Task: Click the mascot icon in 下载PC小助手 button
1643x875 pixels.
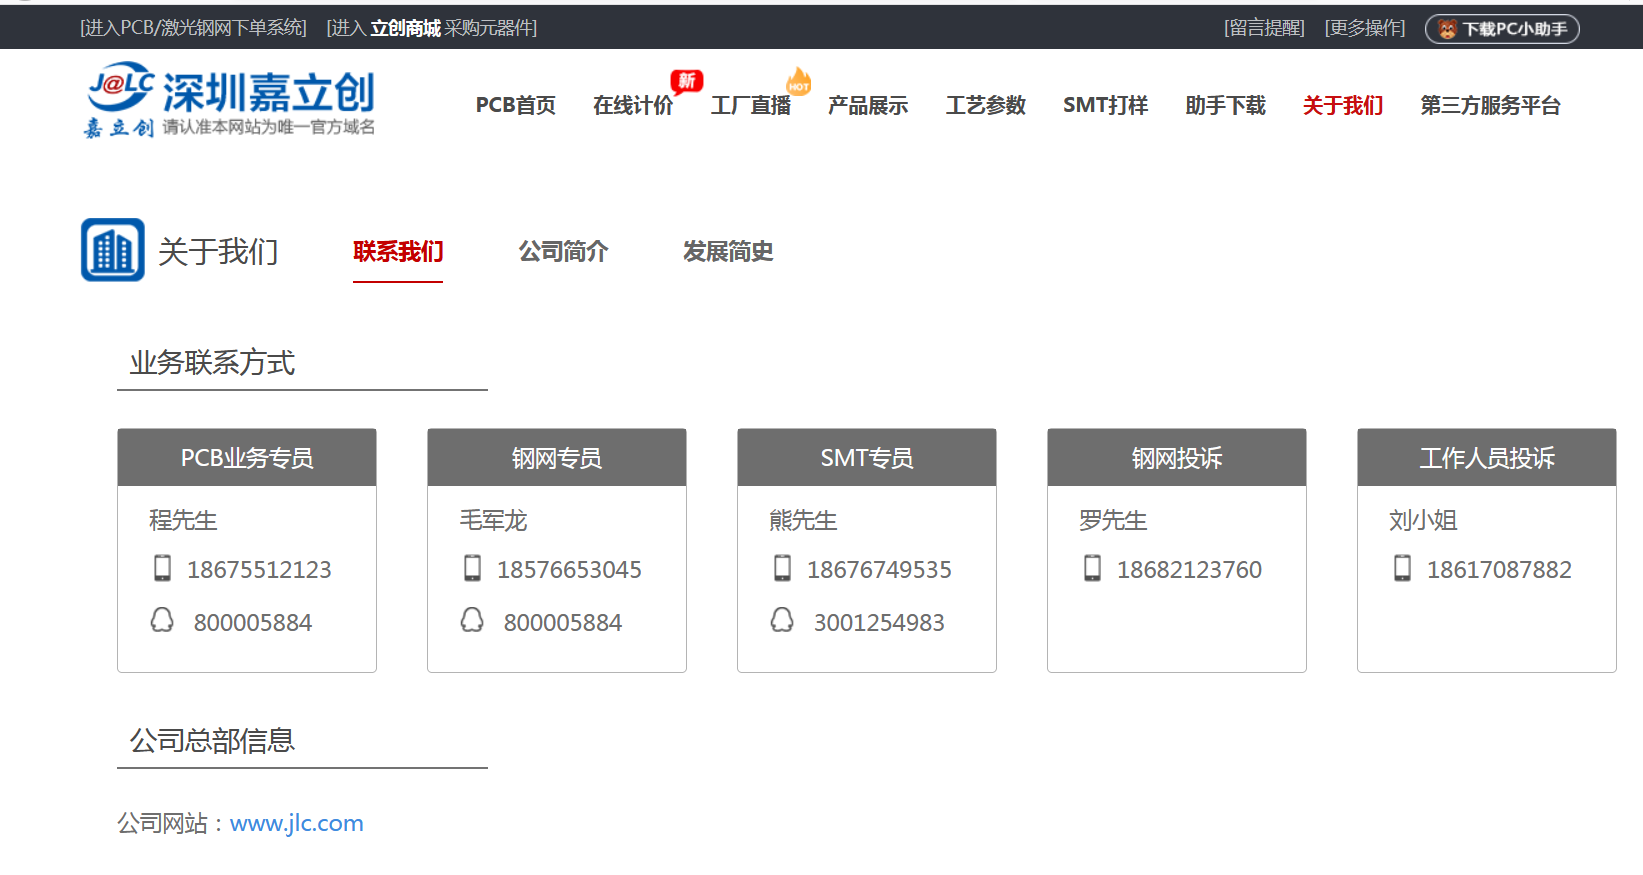Action: click(x=1447, y=29)
